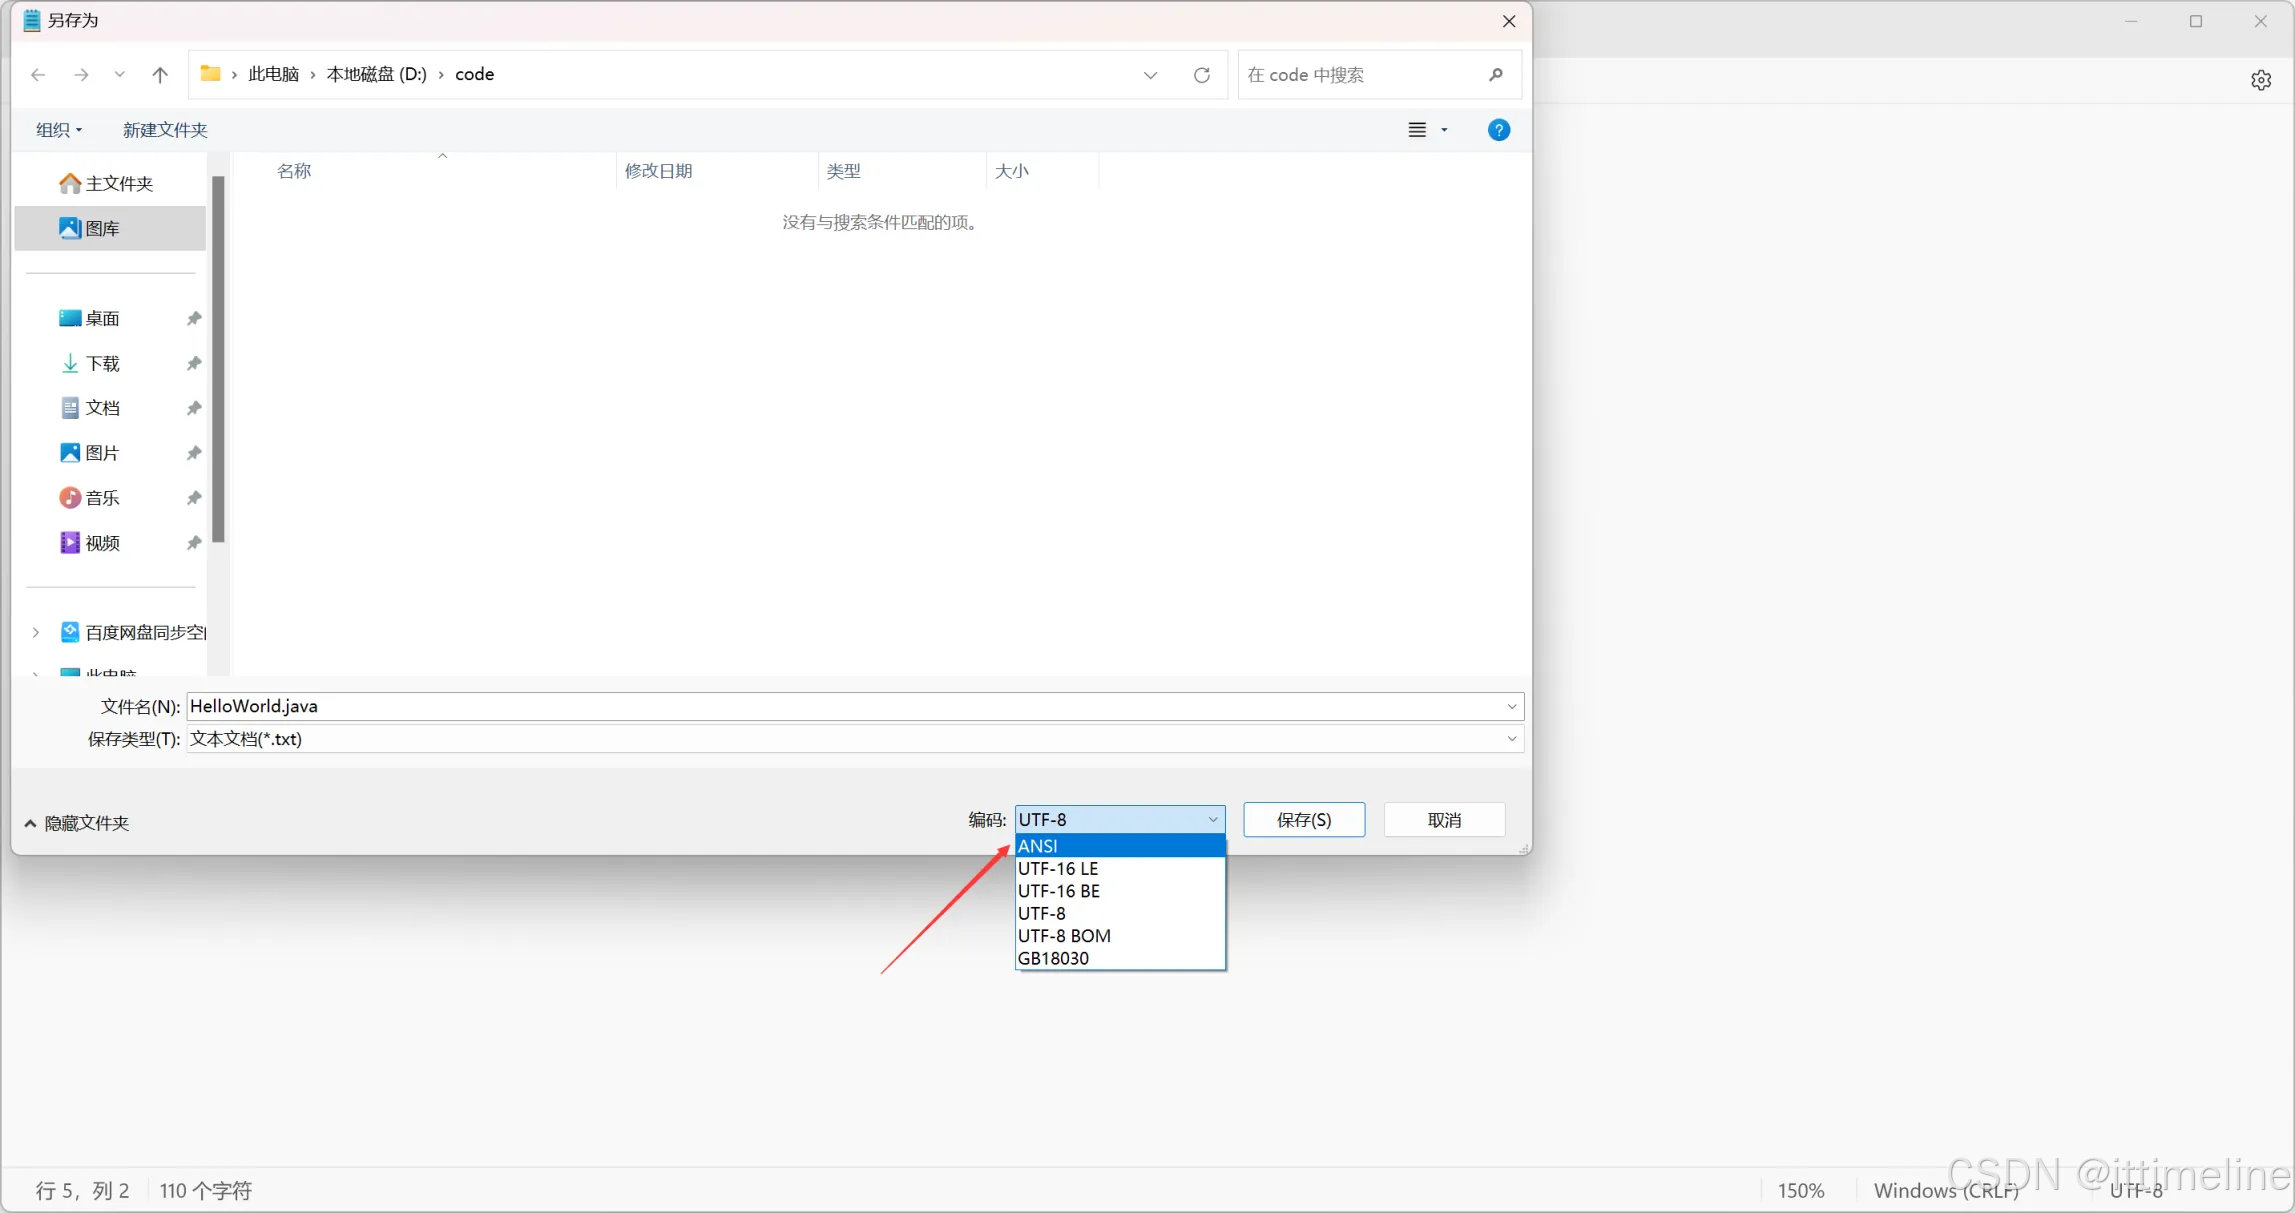Expand the 百度网盘同步空间 tree node
Viewport: 2295px width, 1213px height.
[36, 632]
